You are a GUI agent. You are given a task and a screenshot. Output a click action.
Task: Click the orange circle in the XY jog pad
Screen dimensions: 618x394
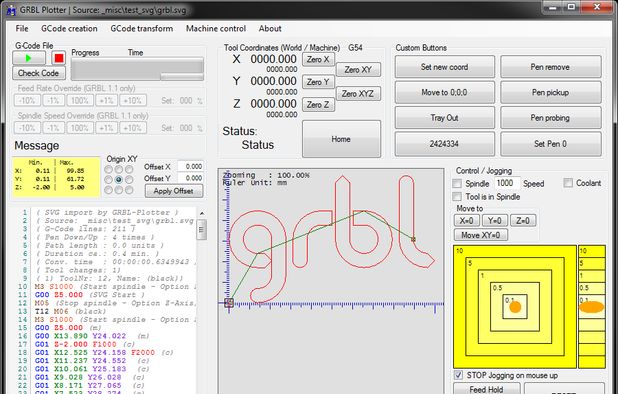pos(515,307)
